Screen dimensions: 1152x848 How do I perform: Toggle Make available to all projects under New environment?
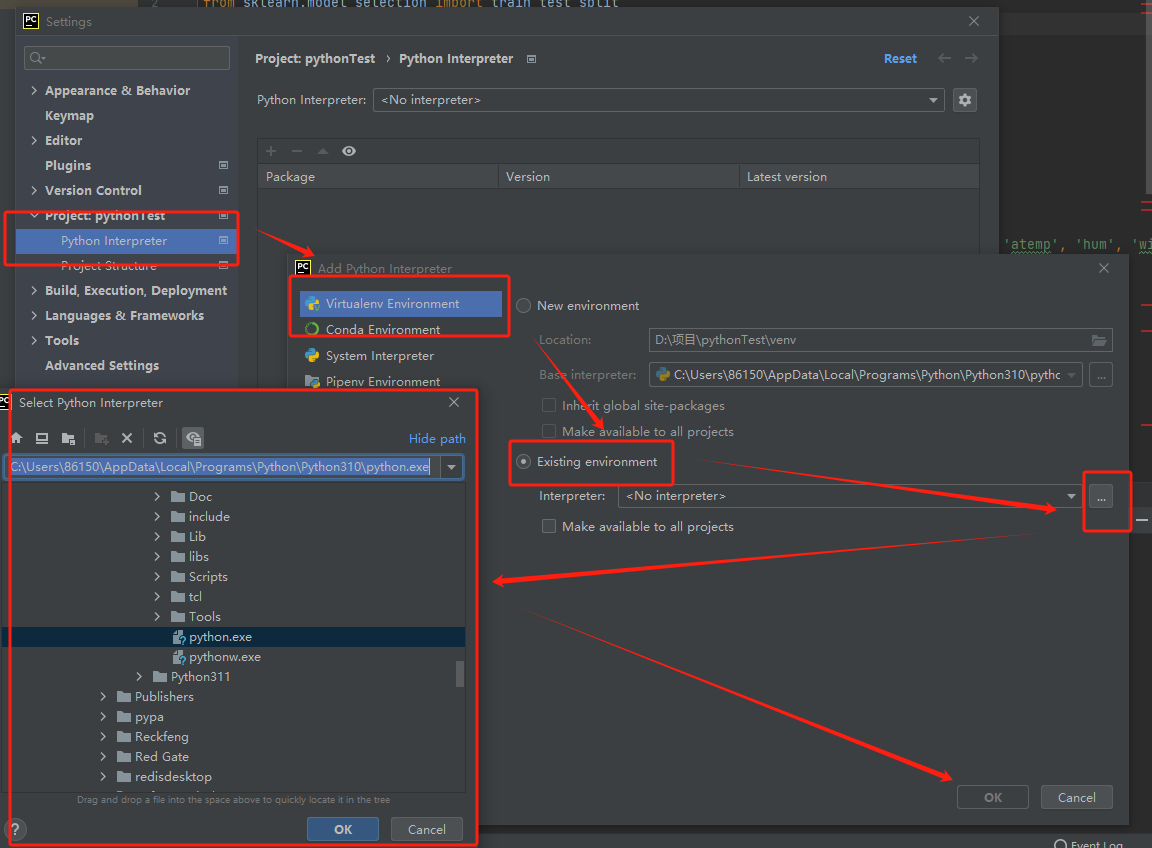tap(549, 431)
